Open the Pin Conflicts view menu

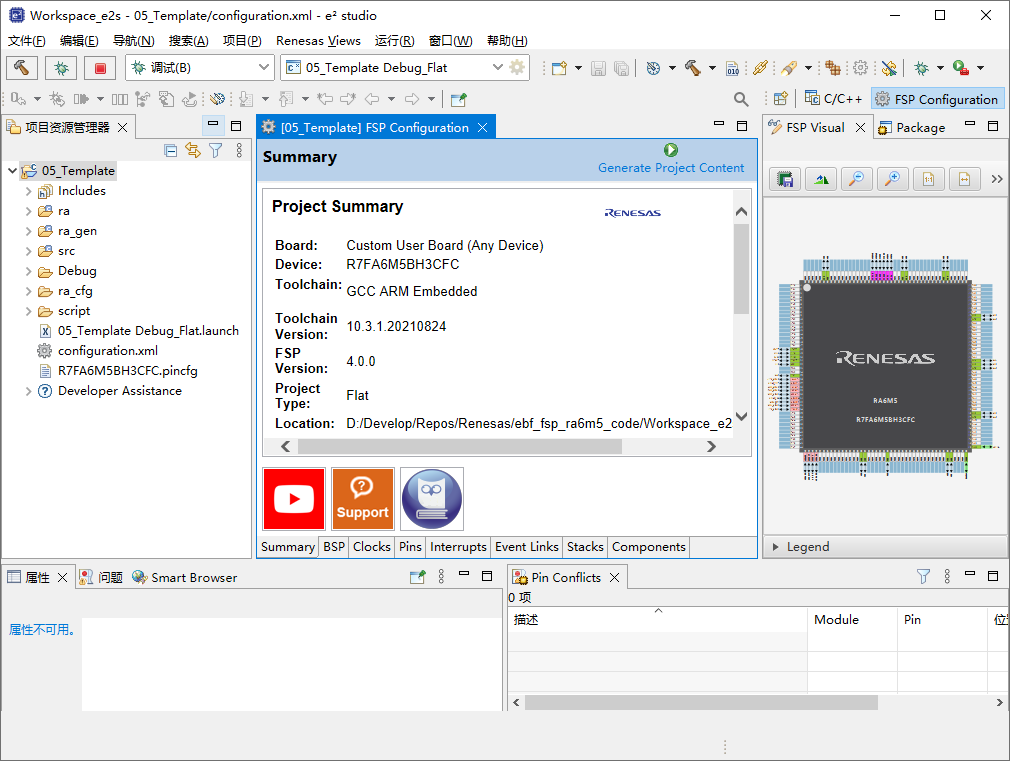tap(947, 576)
